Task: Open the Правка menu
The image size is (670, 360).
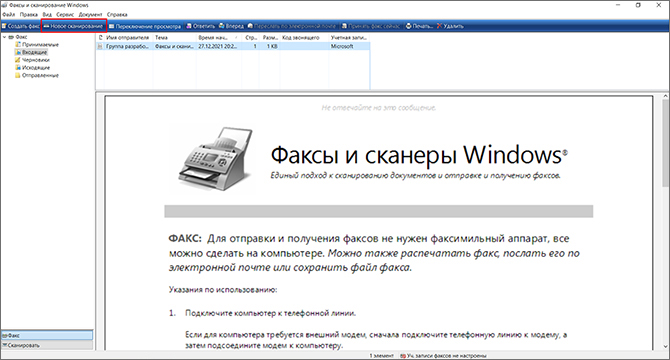Action: point(29,14)
